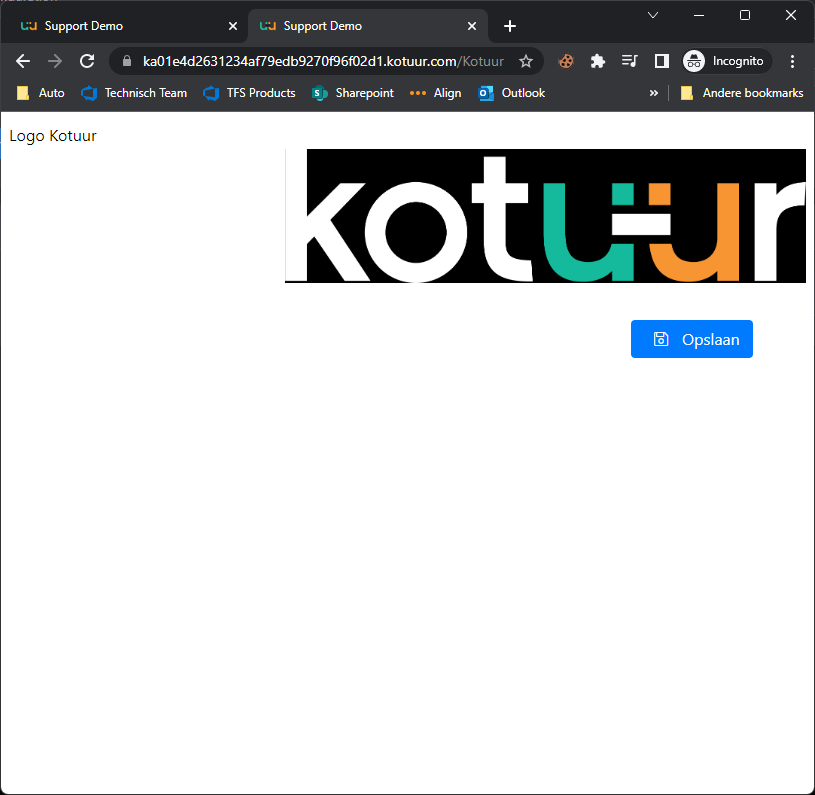
Task: Open the Sharepoint bookmark
Action: pyautogui.click(x=352, y=93)
